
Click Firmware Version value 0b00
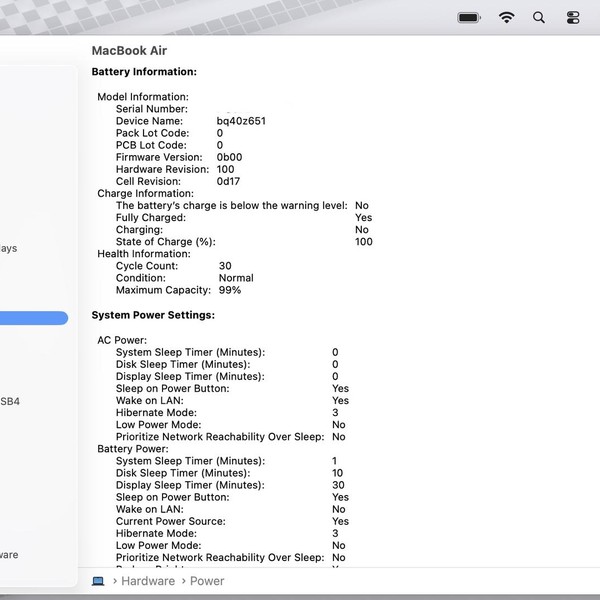[x=229, y=157]
